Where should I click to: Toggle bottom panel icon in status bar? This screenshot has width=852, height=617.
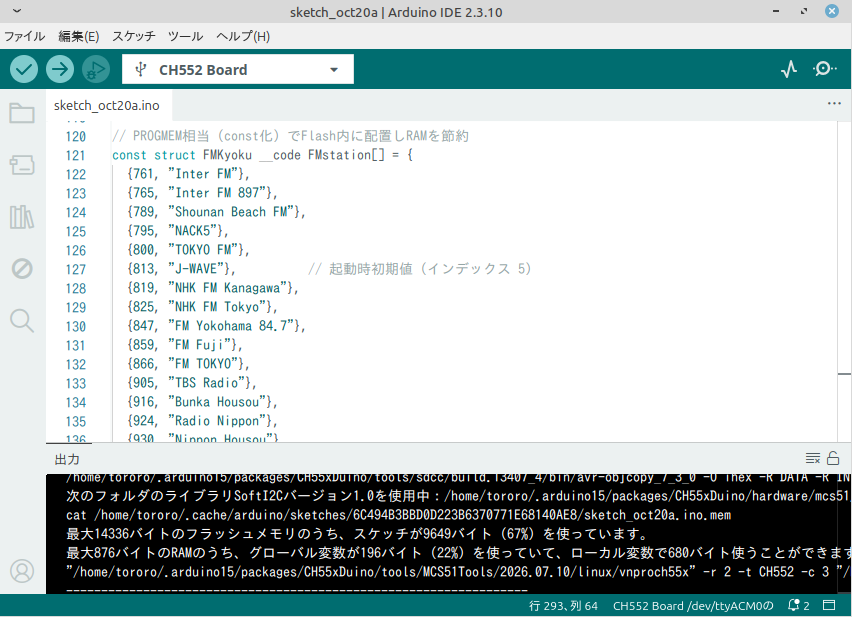(x=829, y=605)
